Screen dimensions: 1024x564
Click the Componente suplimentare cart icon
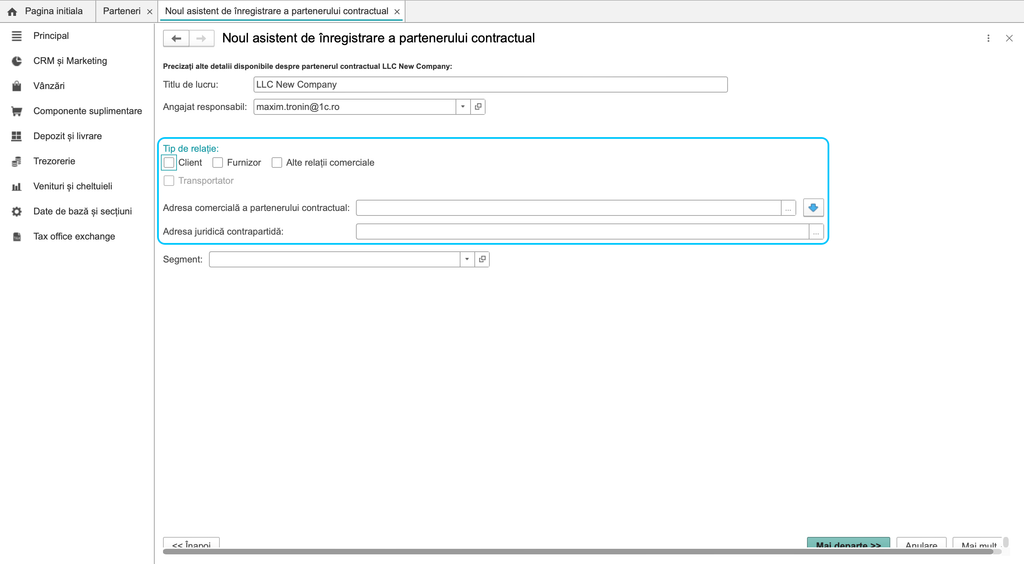[x=17, y=111]
